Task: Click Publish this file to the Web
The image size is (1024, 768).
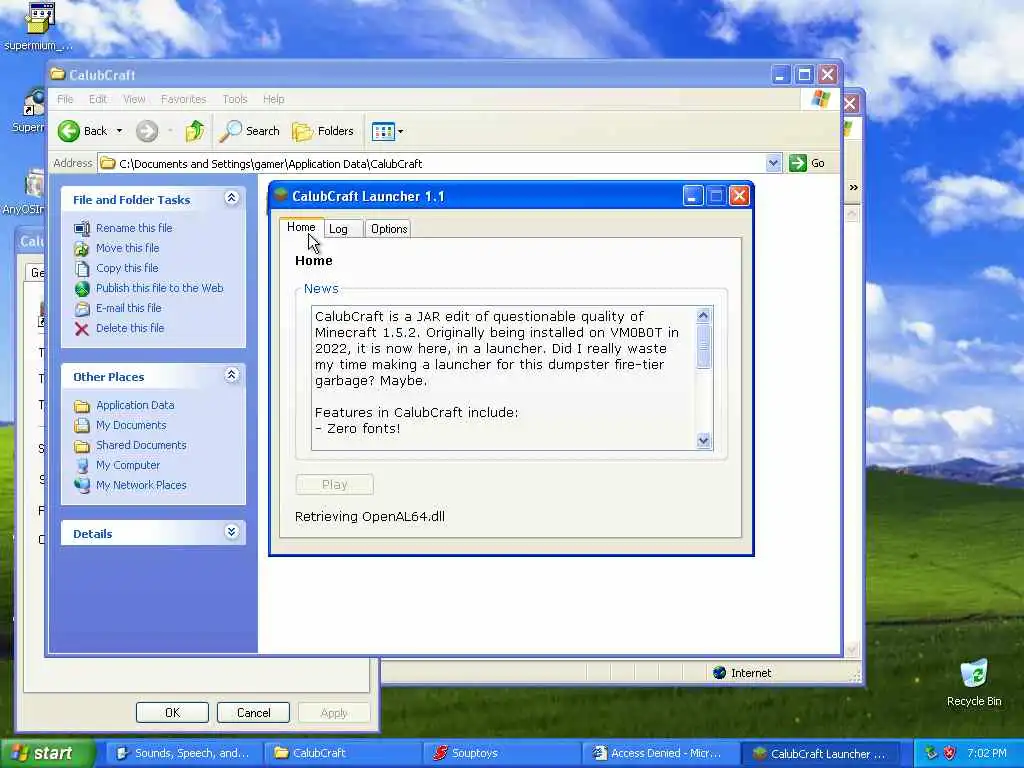Action: [159, 288]
